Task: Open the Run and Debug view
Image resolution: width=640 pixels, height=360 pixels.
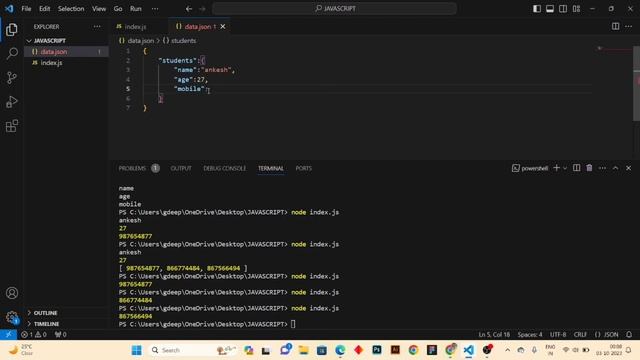Action: point(12,102)
